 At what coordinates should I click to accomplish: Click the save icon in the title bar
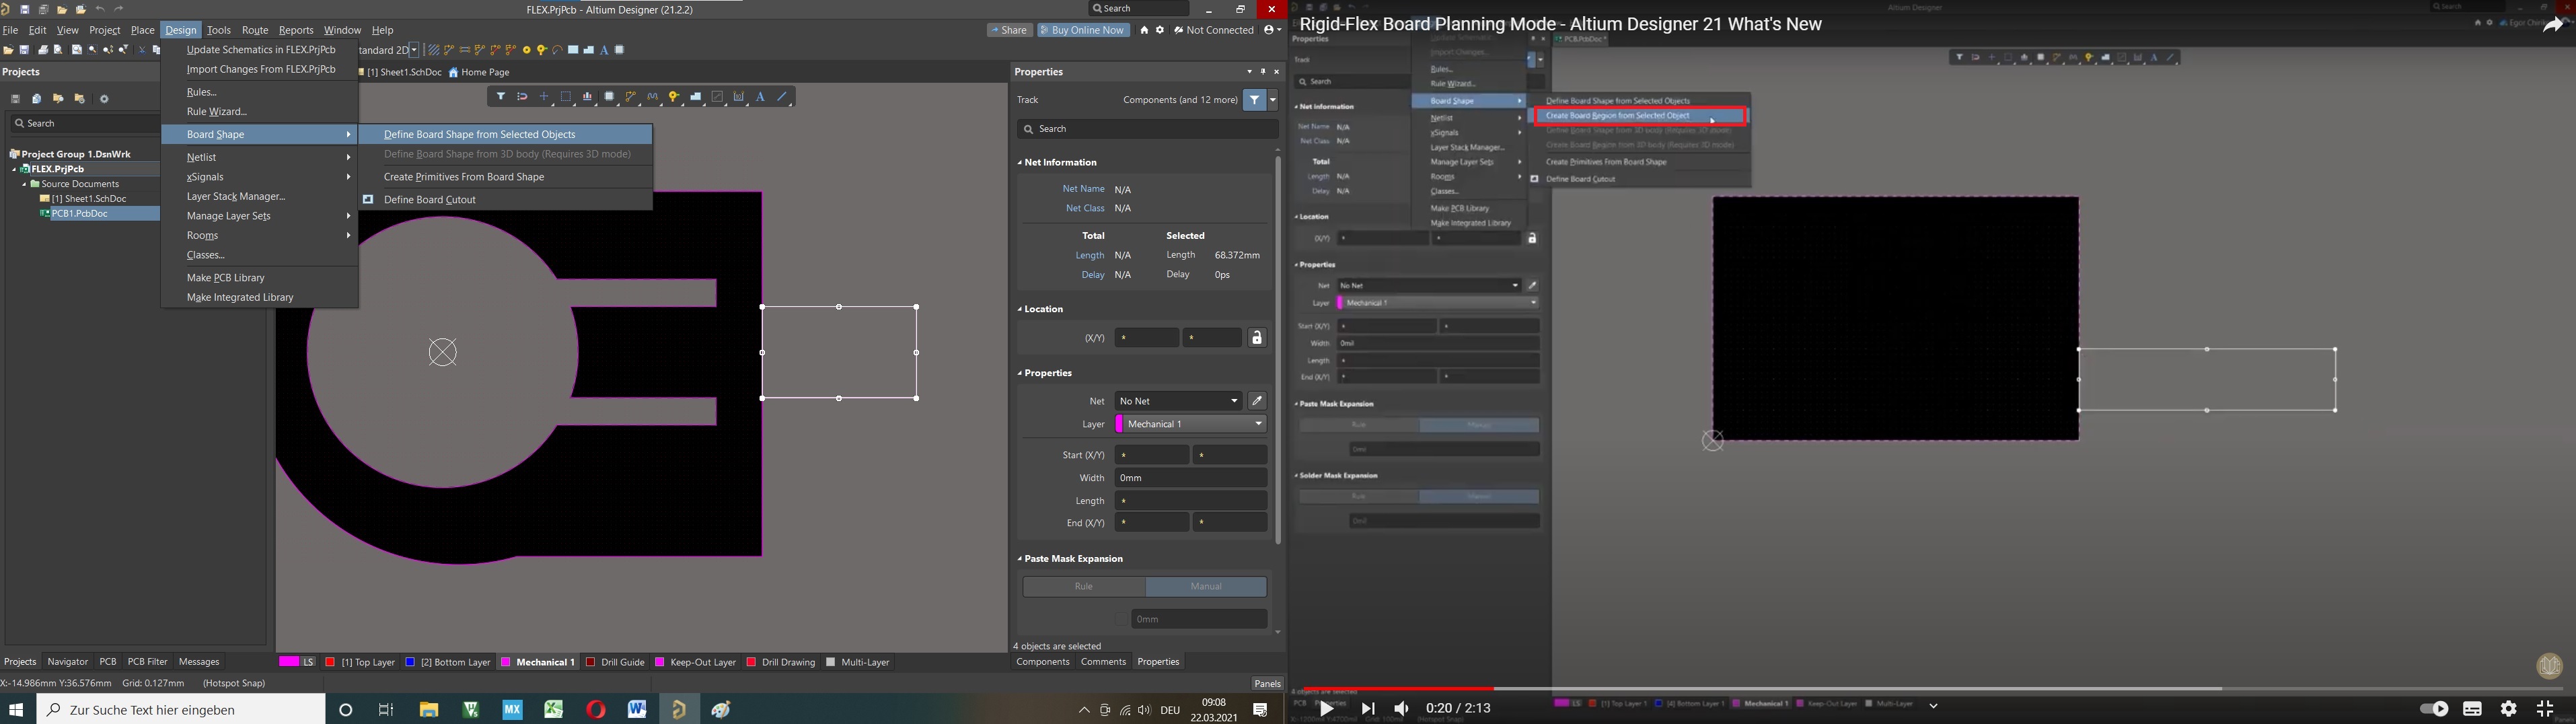point(25,9)
